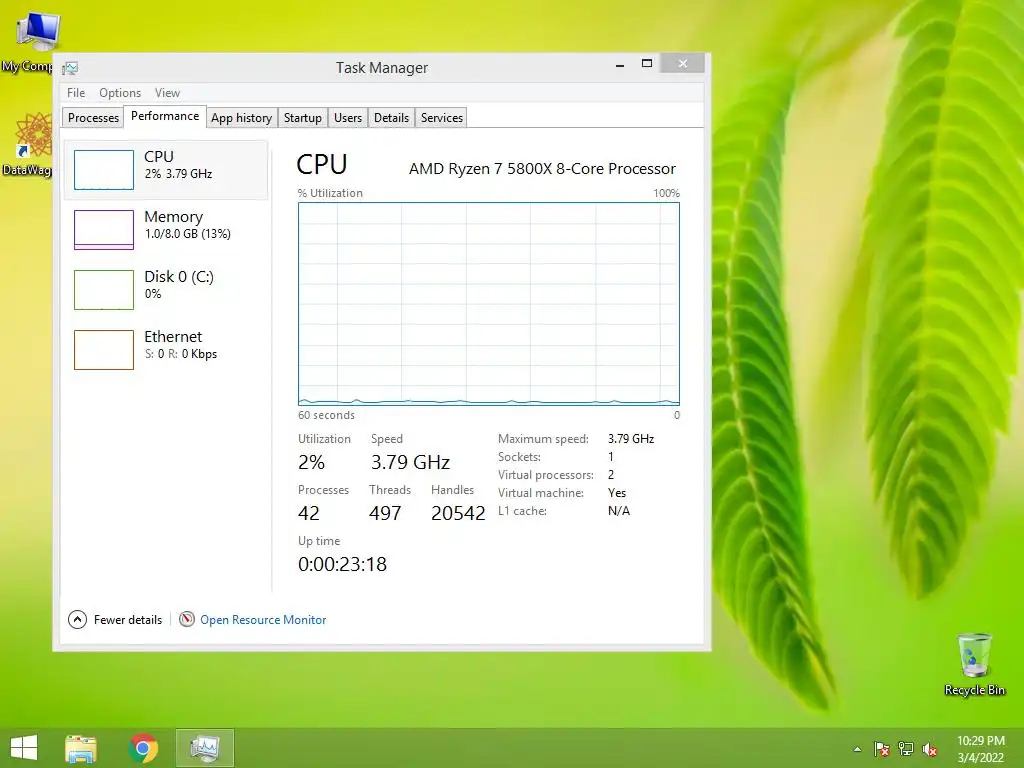Click the handles count 20542
This screenshot has height=768, width=1024.
(x=458, y=513)
